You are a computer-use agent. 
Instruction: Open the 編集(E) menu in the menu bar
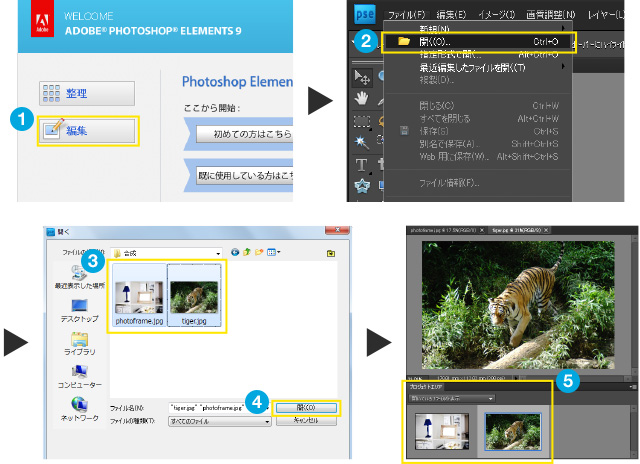(x=451, y=15)
